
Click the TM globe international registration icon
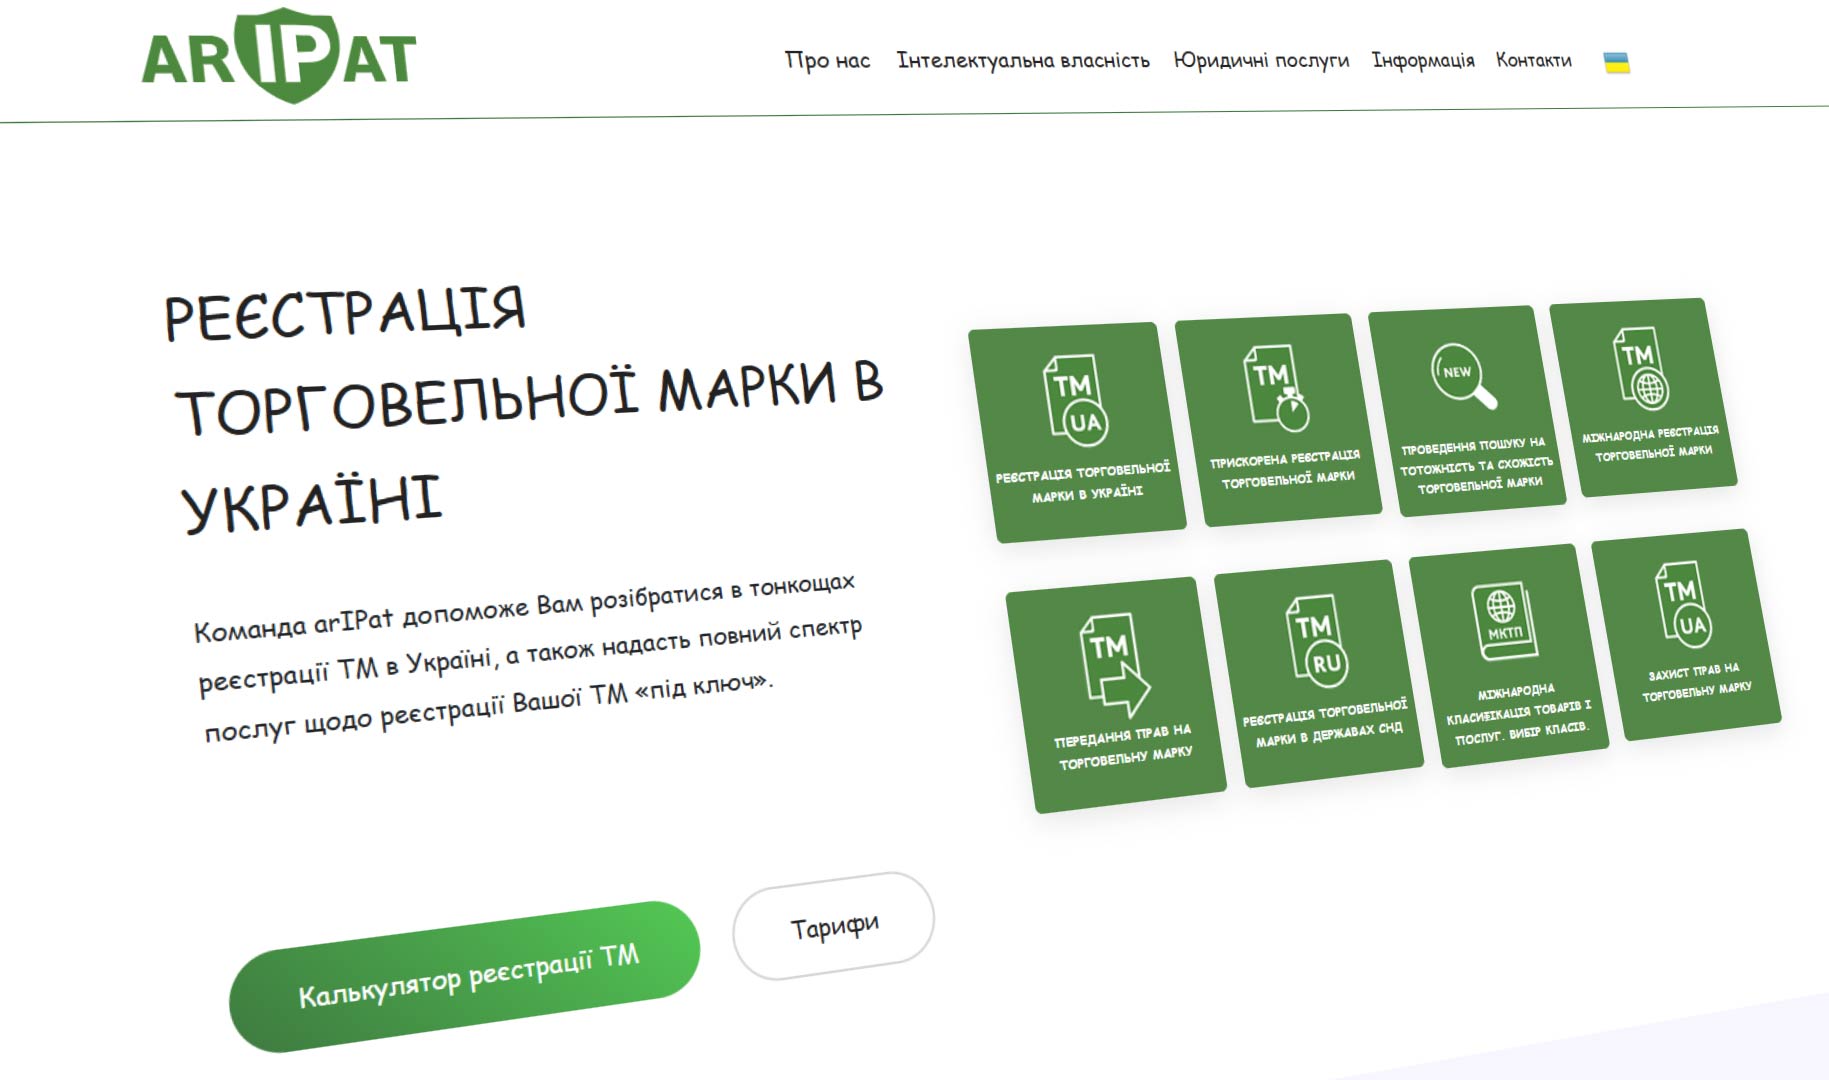tap(1641, 368)
